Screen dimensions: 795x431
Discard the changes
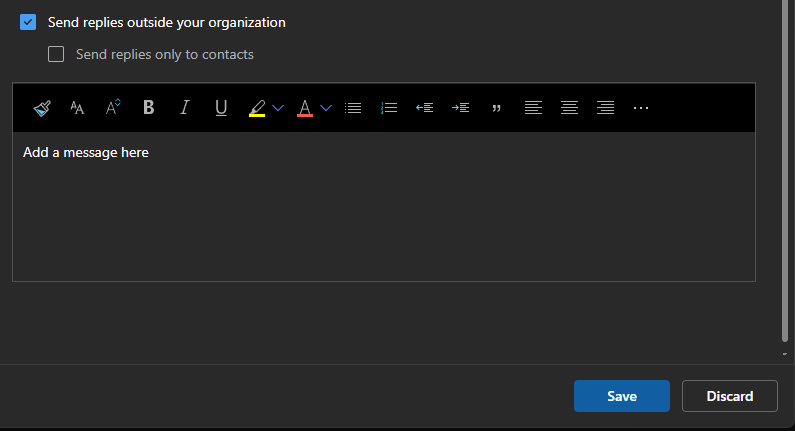tap(729, 396)
